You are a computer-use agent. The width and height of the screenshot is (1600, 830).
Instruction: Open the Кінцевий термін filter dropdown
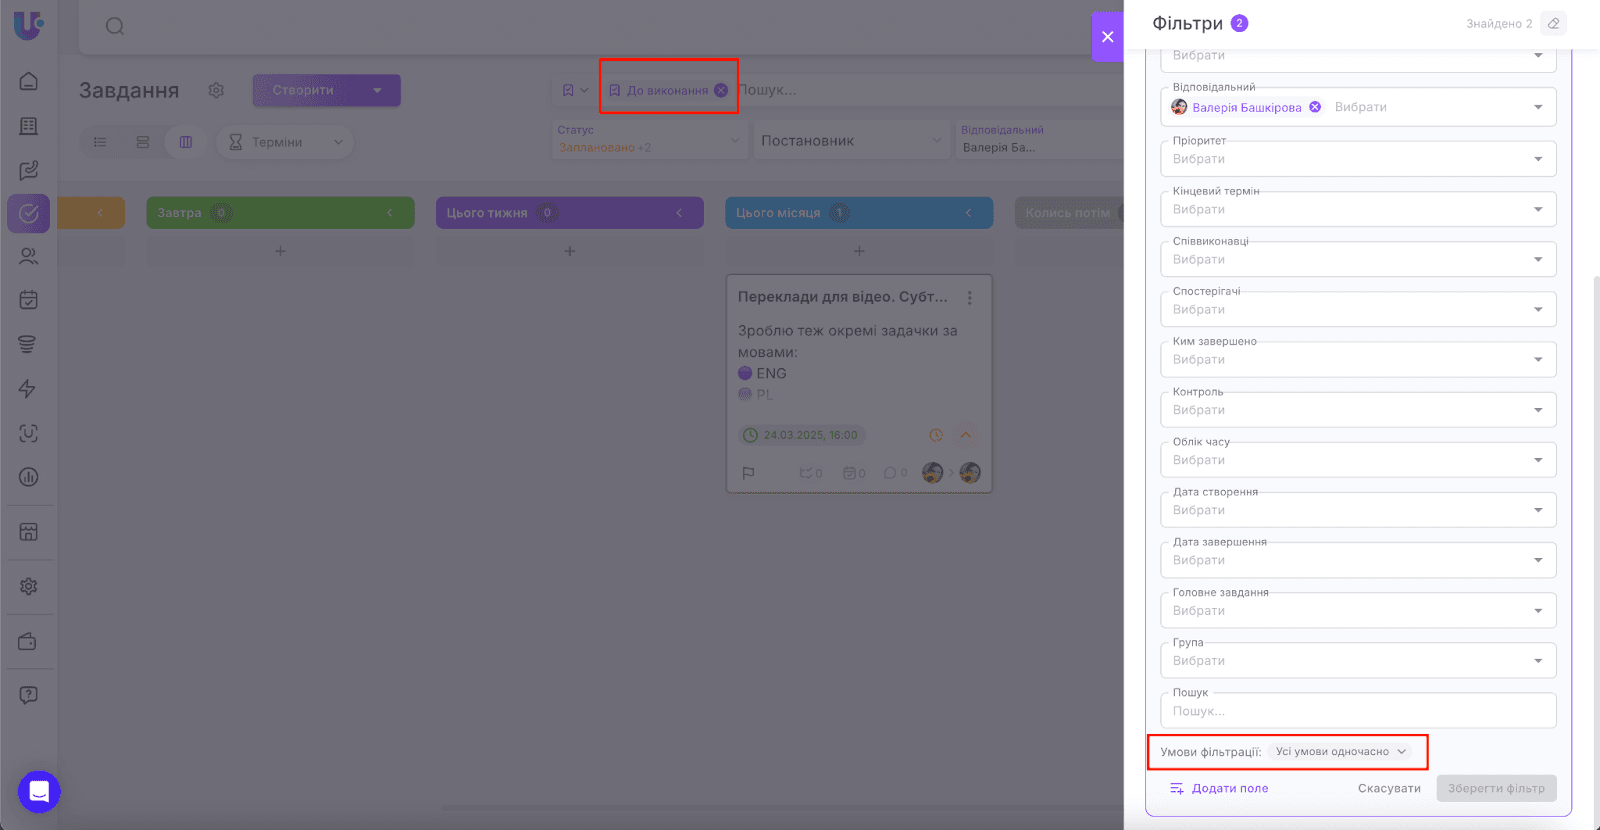1358,208
